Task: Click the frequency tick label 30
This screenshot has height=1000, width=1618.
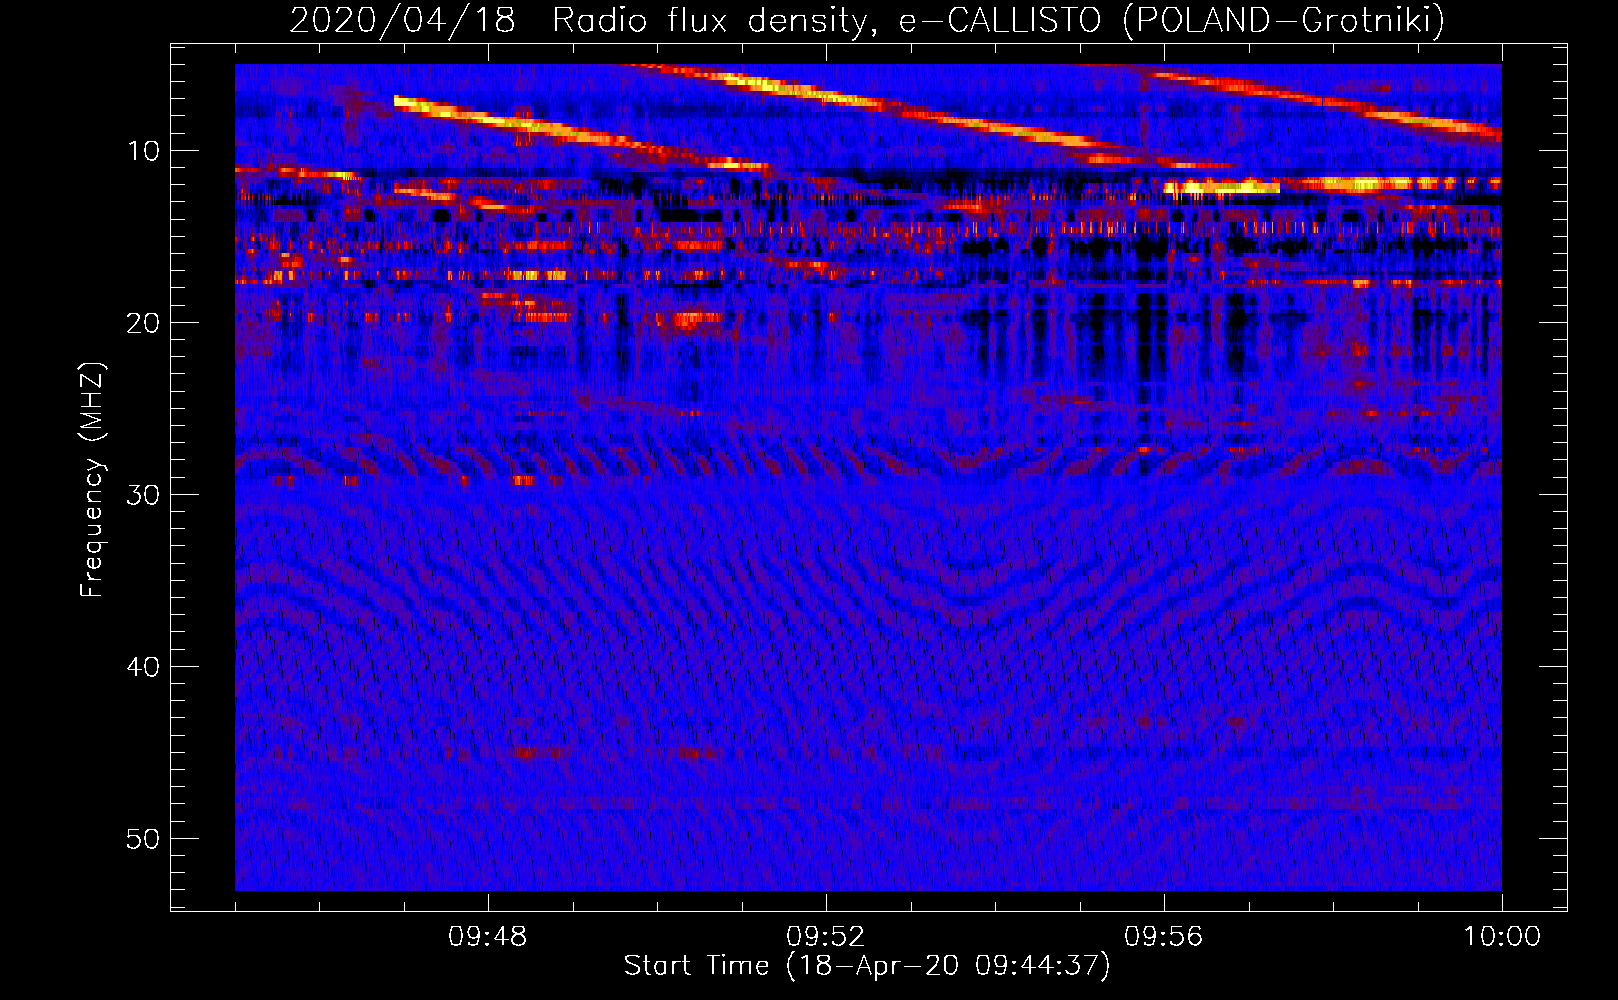Action: coord(144,495)
